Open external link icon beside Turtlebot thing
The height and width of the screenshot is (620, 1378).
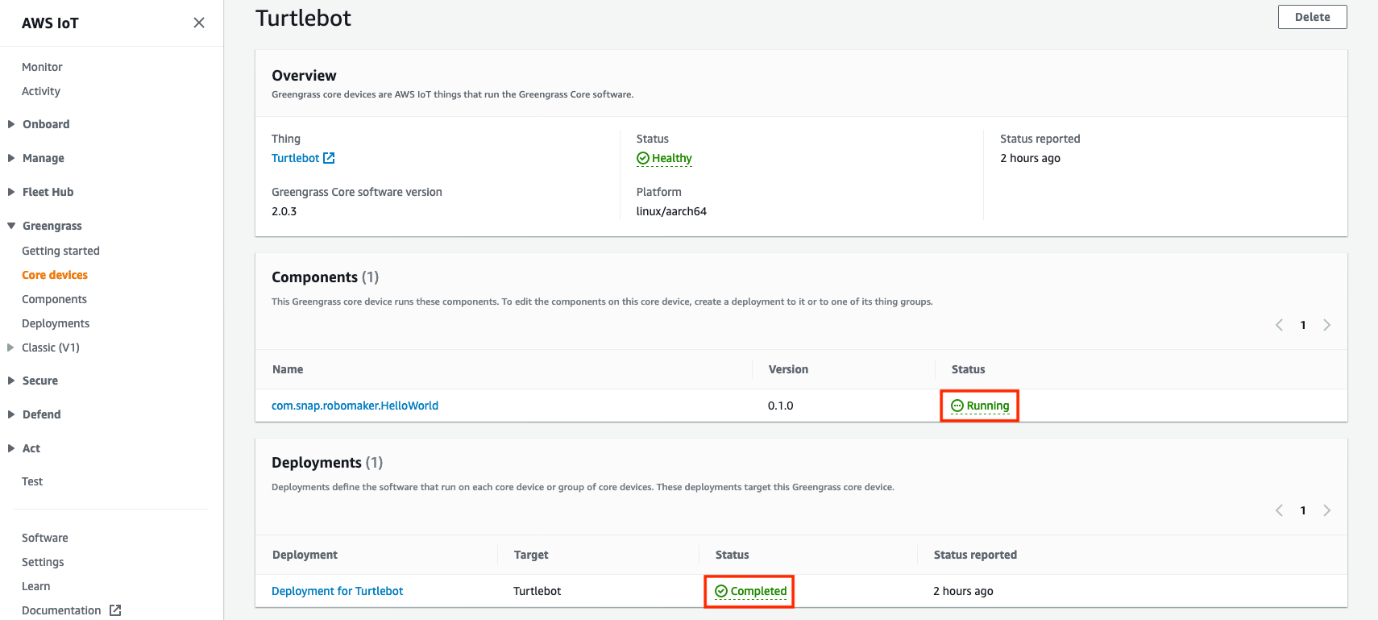pos(329,158)
